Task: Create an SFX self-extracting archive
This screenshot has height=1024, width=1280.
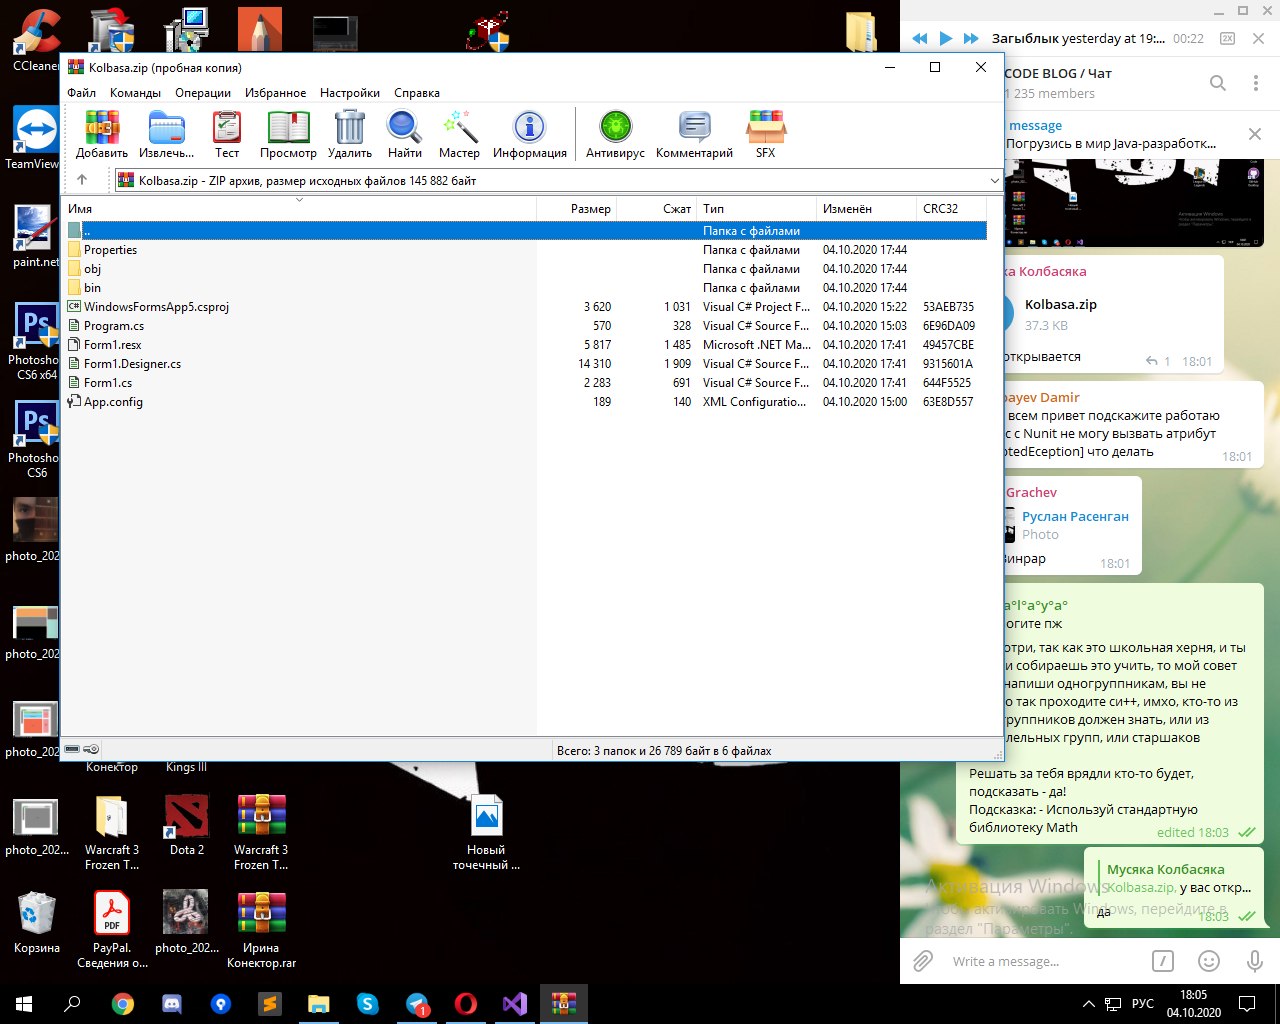Action: click(x=765, y=134)
